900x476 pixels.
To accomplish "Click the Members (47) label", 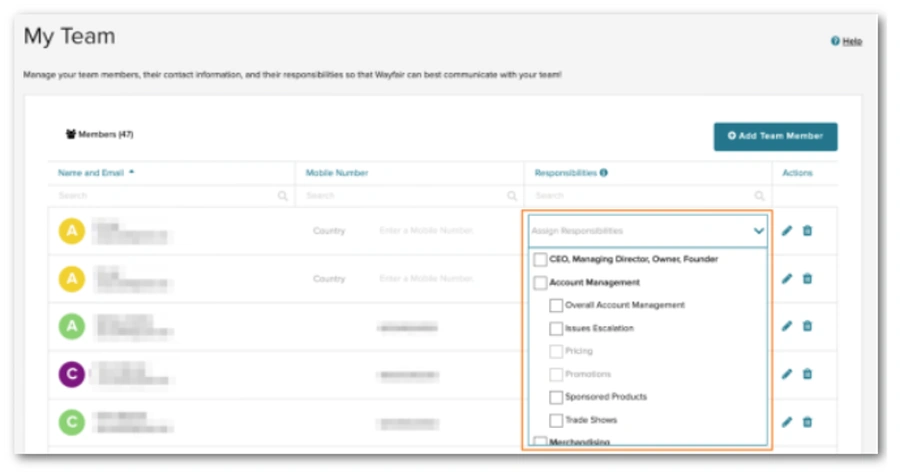I will pos(106,134).
